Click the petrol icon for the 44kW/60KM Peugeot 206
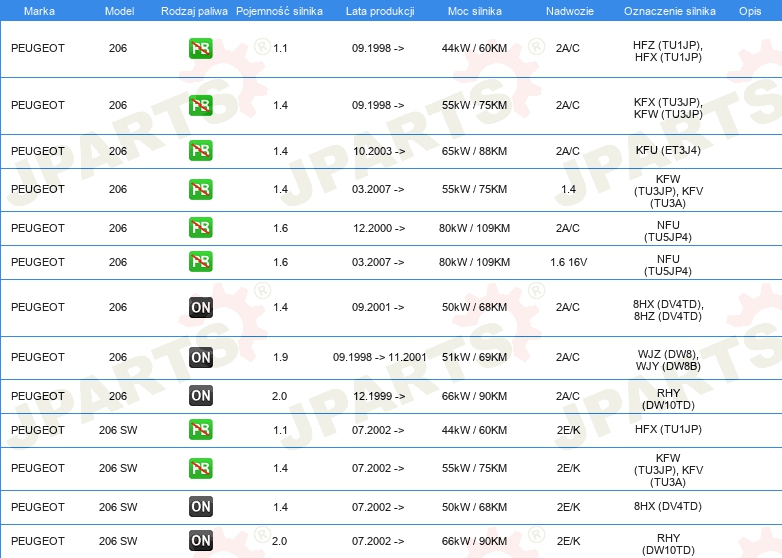 pos(200,48)
